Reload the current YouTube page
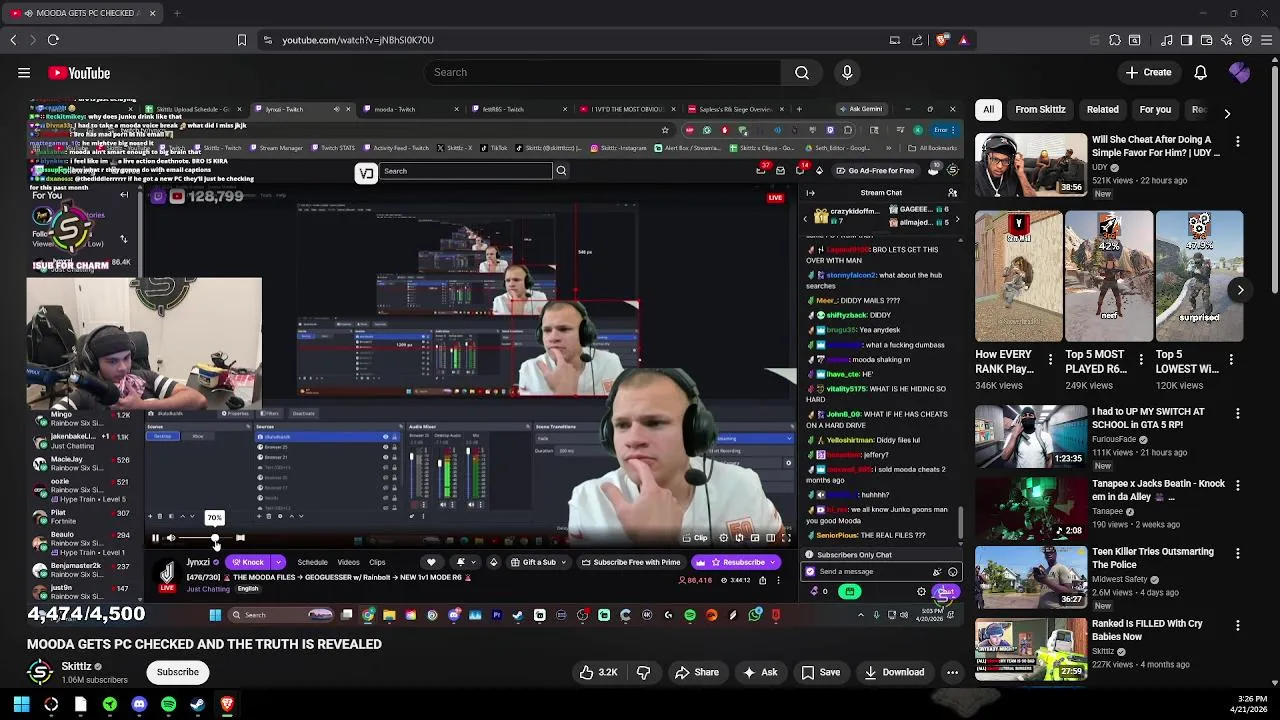This screenshot has width=1280, height=720. click(x=53, y=40)
